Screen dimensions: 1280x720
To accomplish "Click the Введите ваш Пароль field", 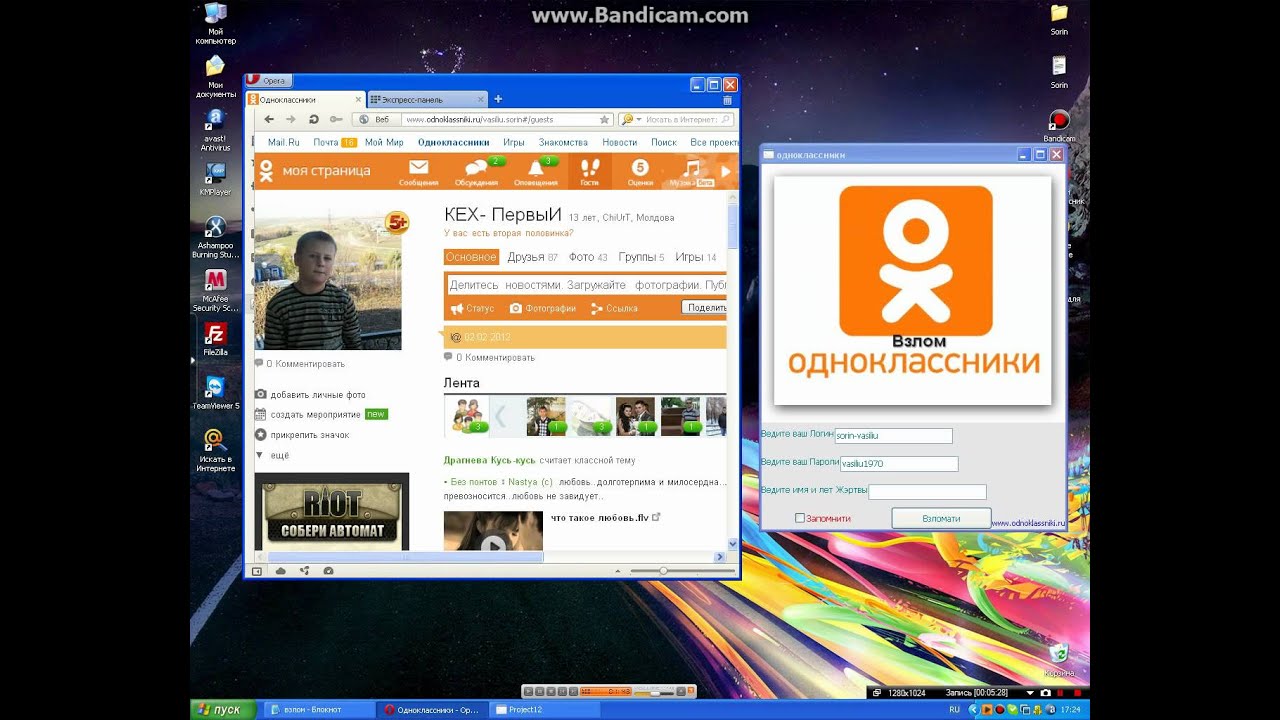I will [x=899, y=464].
